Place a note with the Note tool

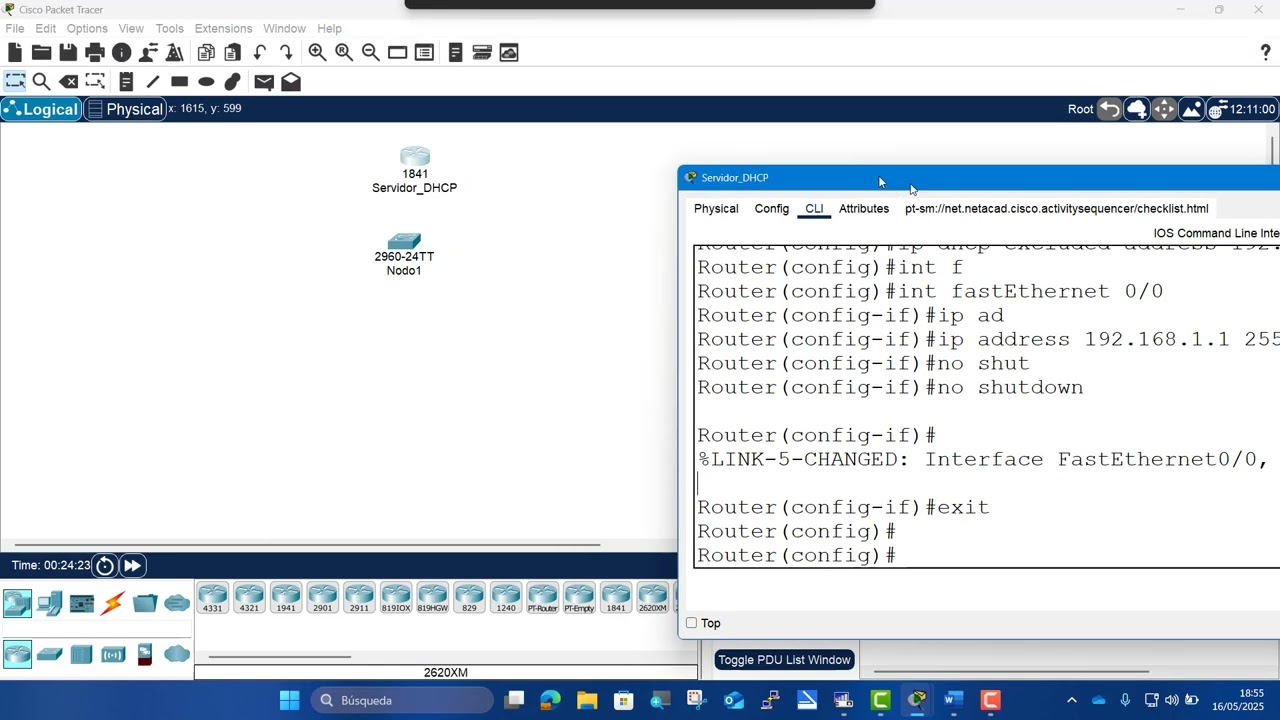(x=126, y=82)
